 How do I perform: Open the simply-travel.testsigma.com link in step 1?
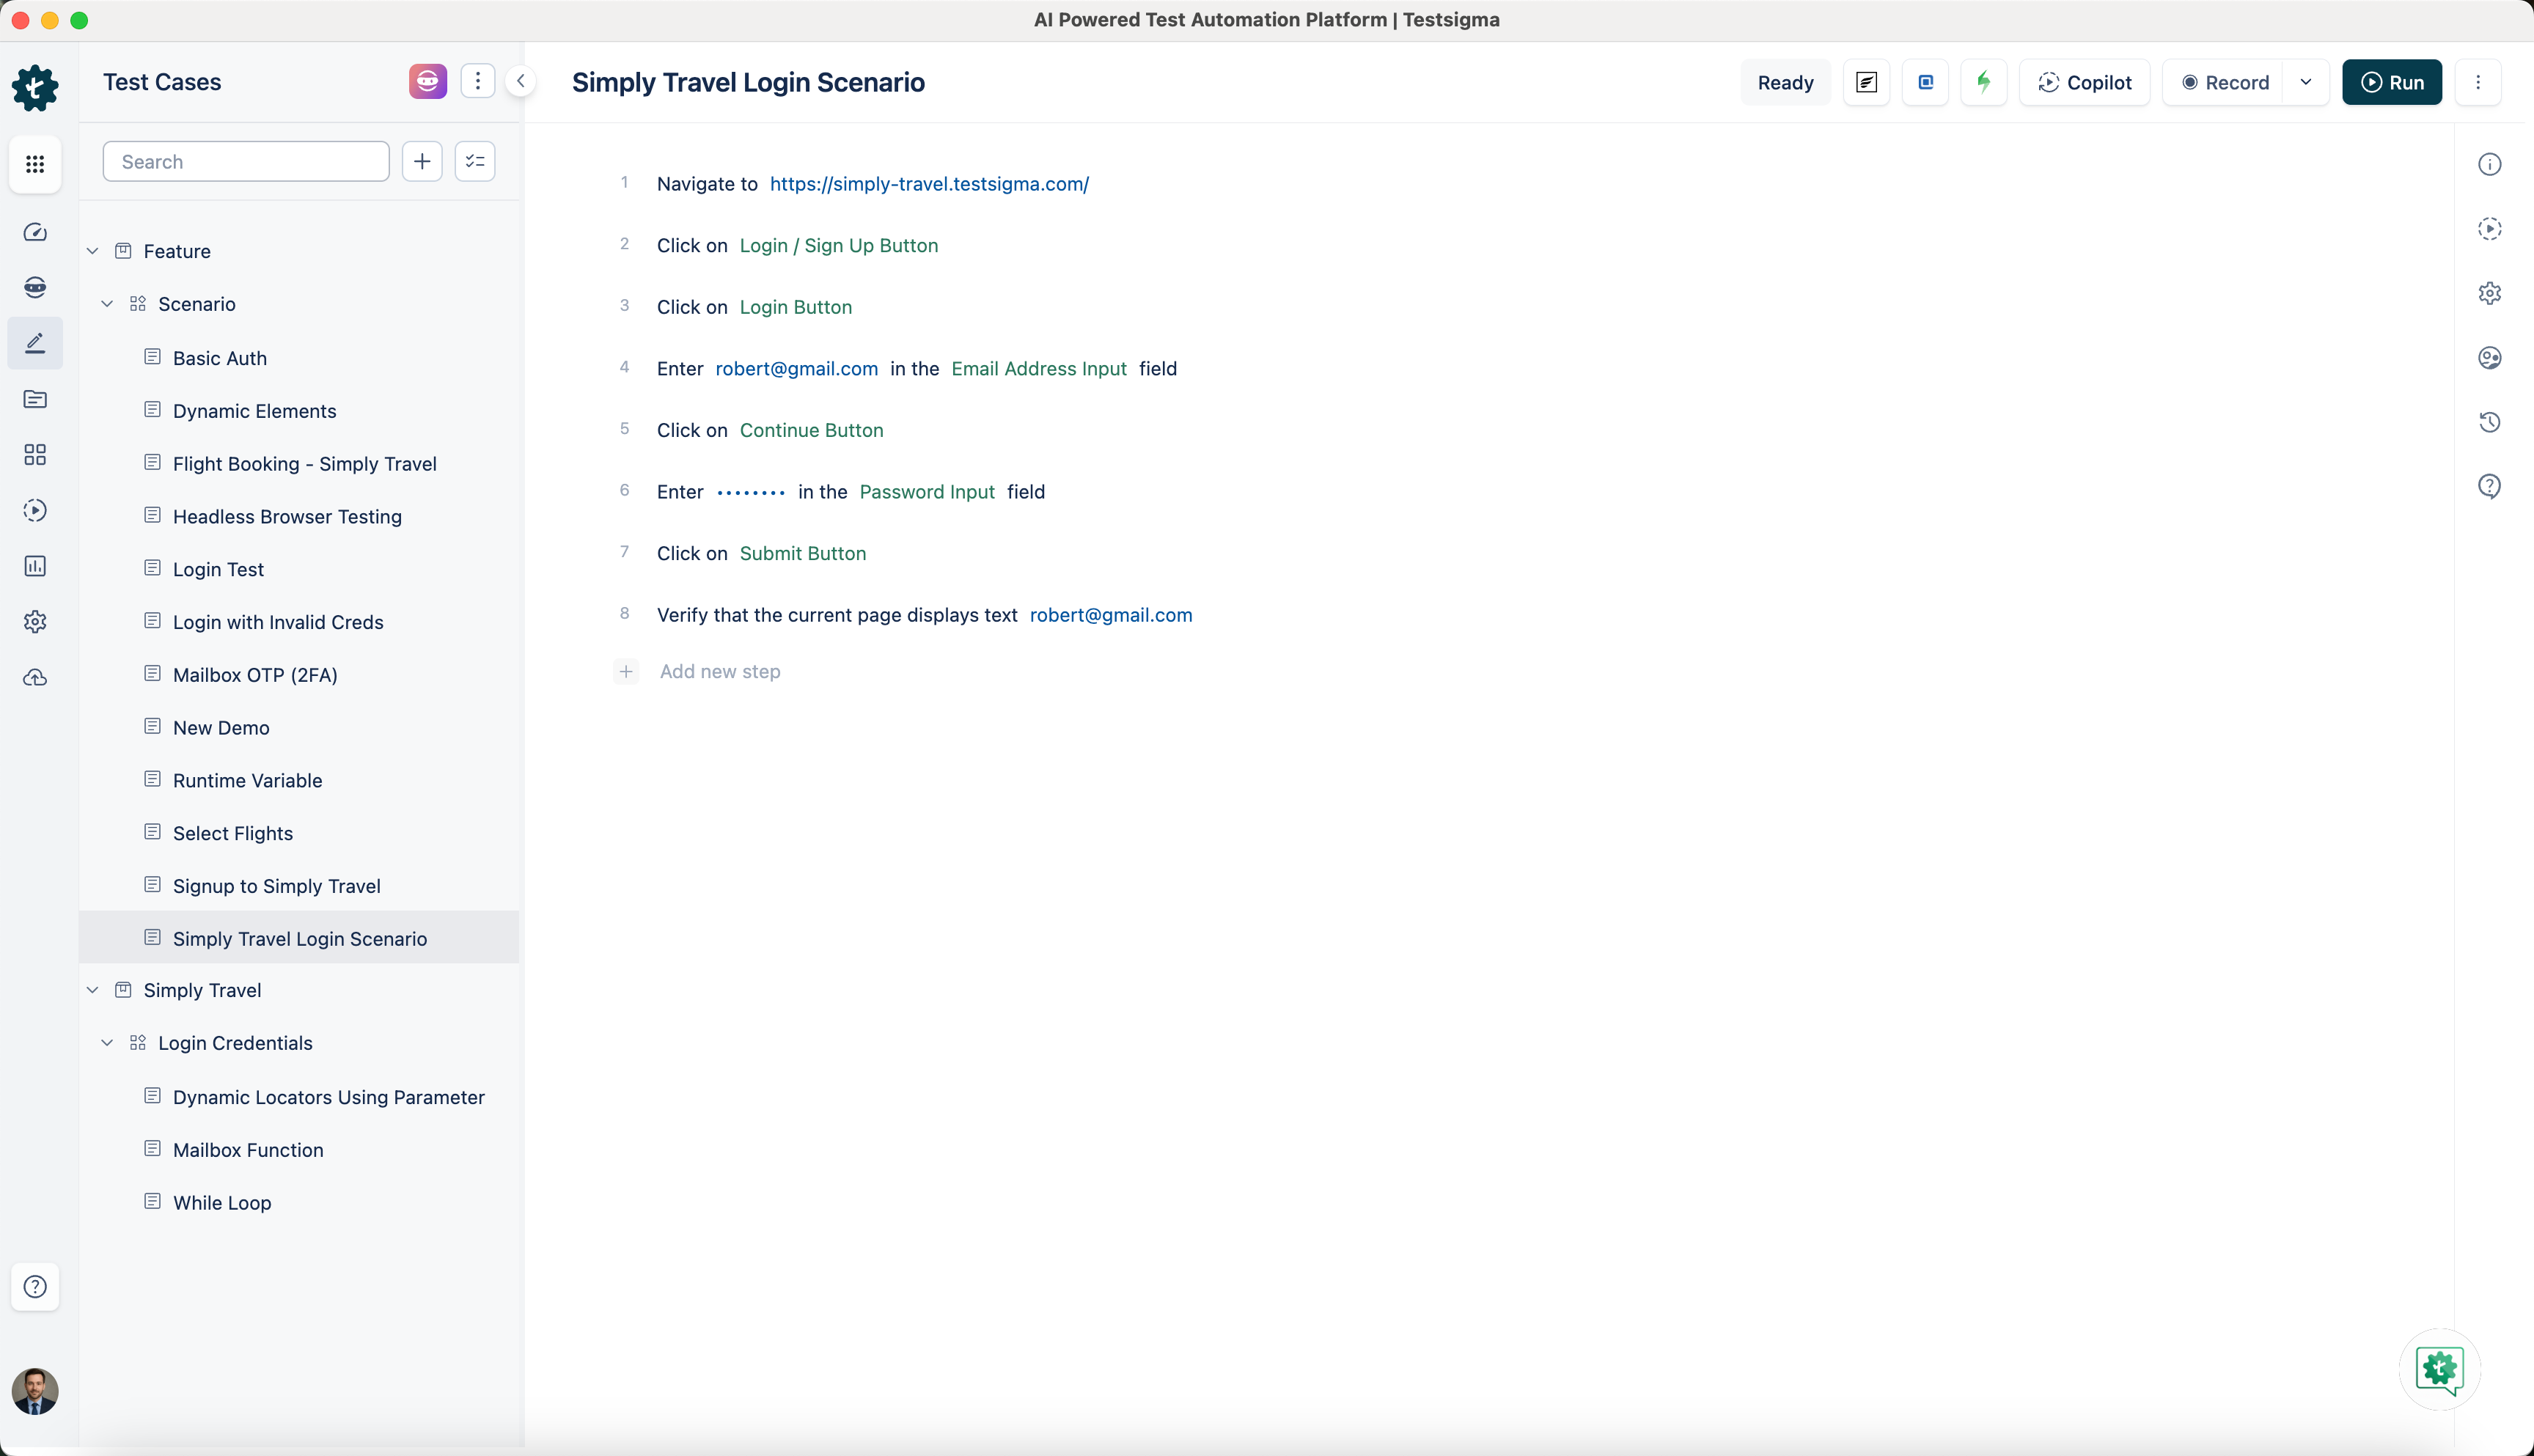tap(929, 183)
